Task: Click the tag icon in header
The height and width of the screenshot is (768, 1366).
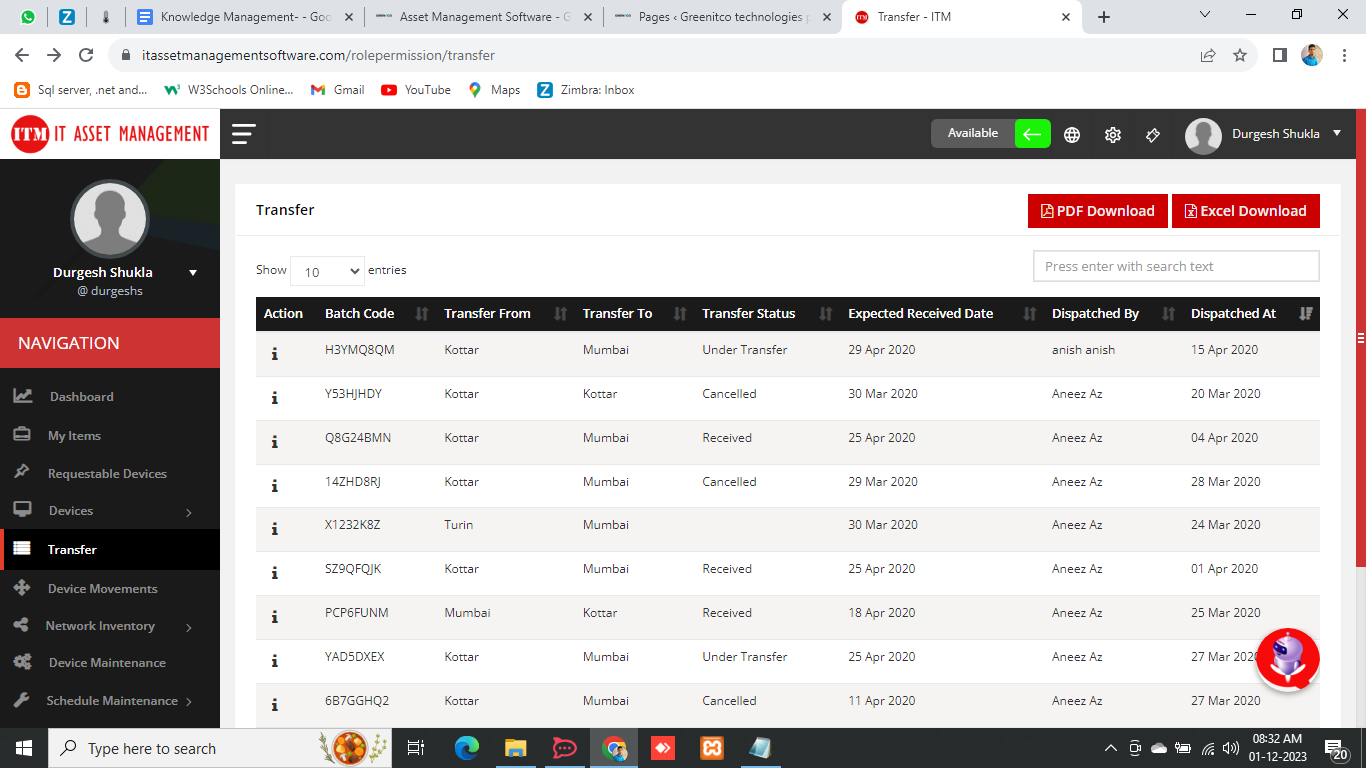Action: (x=1153, y=135)
